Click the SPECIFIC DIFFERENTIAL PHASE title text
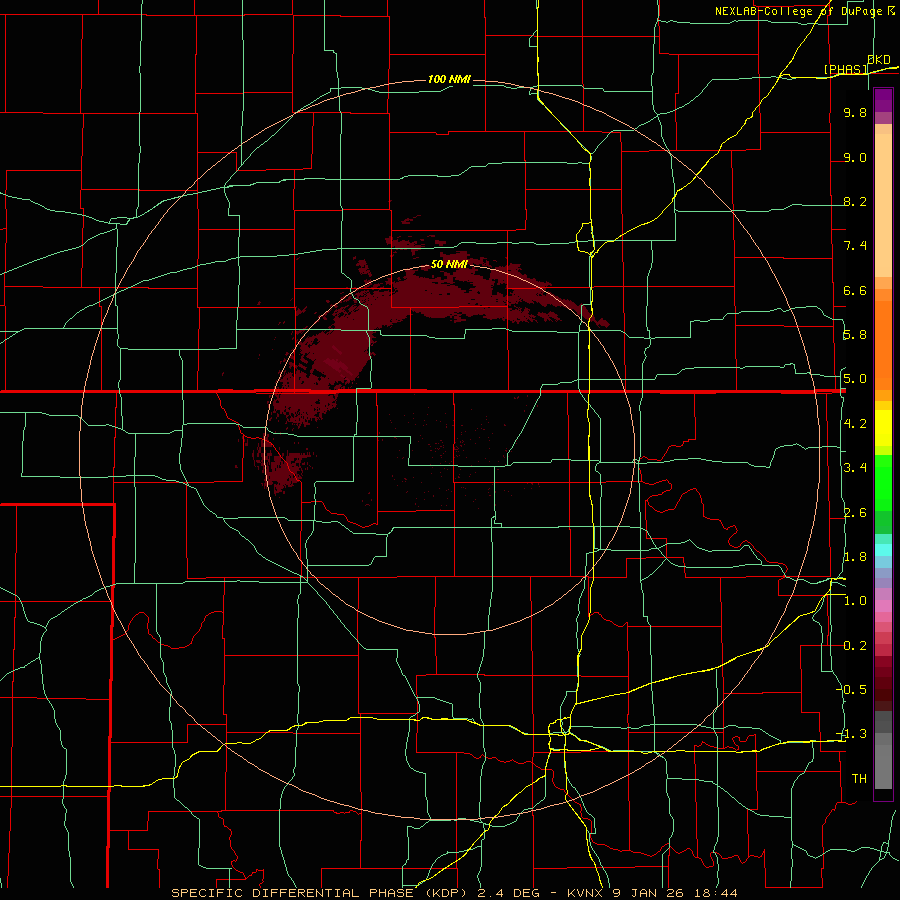900x900 pixels. [x=293, y=893]
